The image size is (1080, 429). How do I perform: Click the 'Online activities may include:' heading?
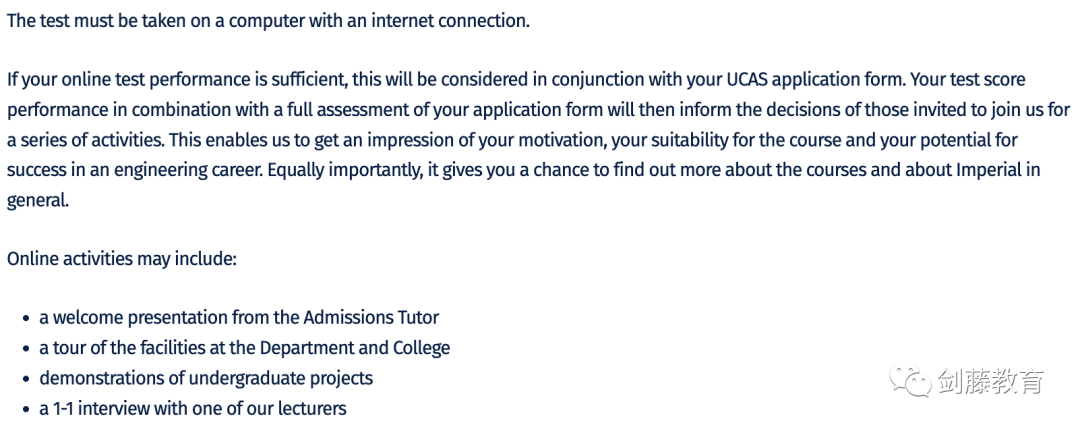pos(122,259)
